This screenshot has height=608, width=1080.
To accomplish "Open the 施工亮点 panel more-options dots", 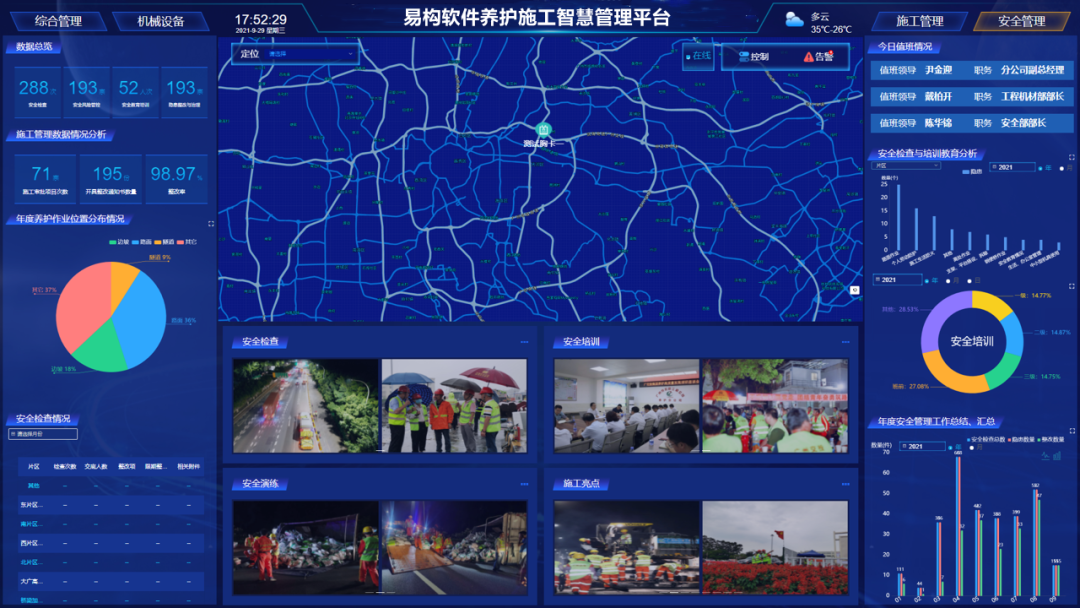I will 846,484.
